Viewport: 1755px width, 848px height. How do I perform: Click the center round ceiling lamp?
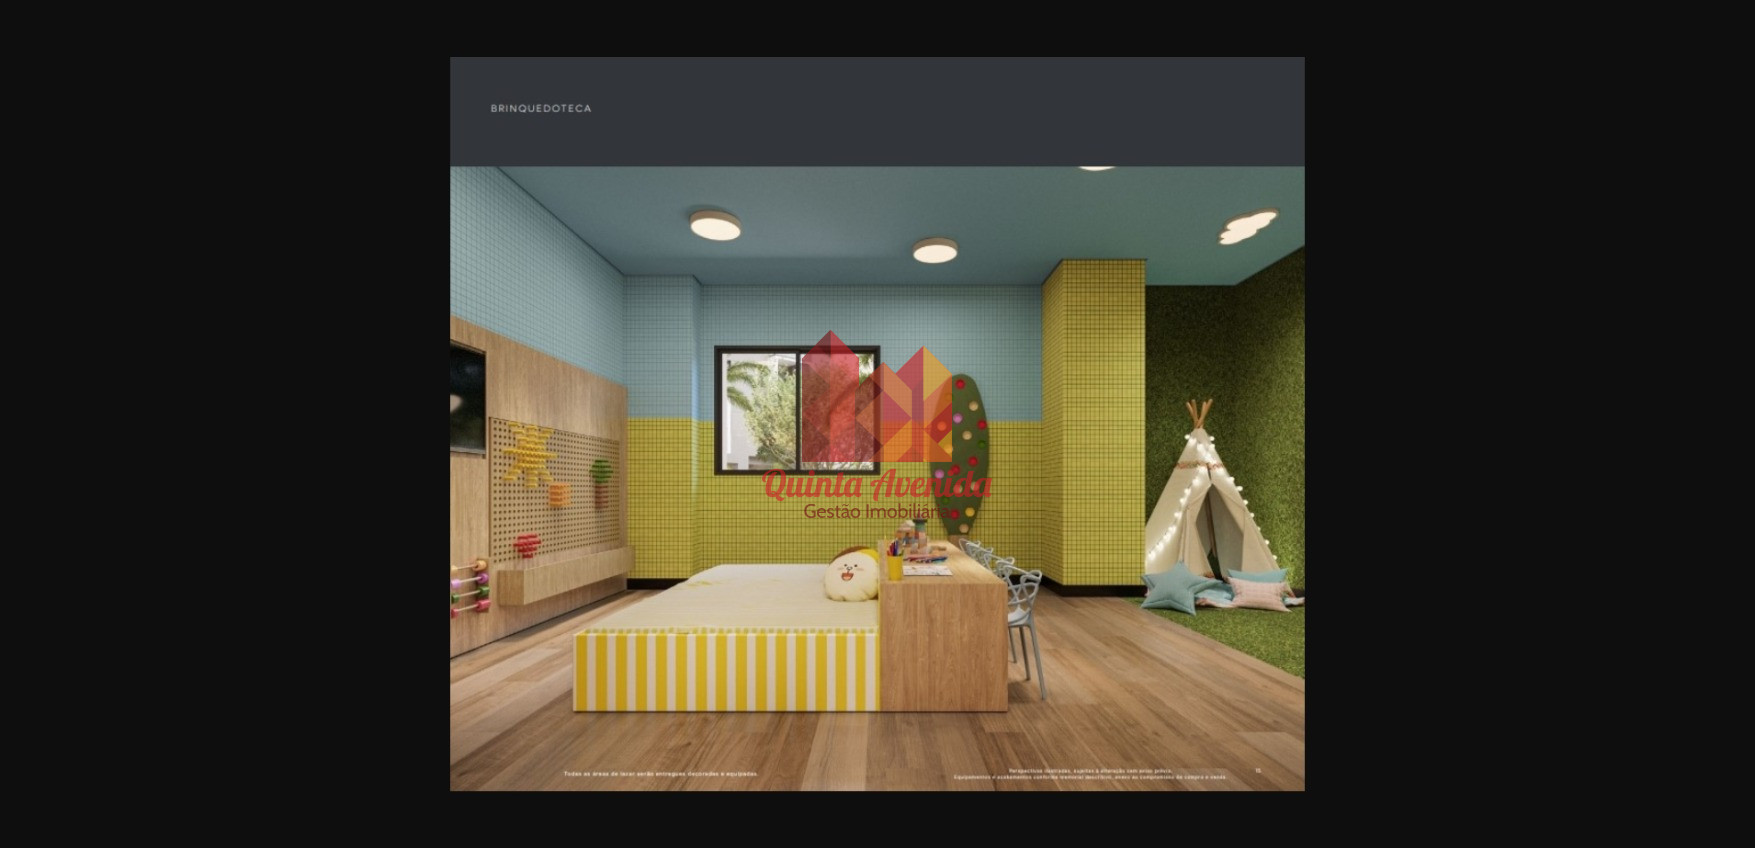(x=934, y=250)
